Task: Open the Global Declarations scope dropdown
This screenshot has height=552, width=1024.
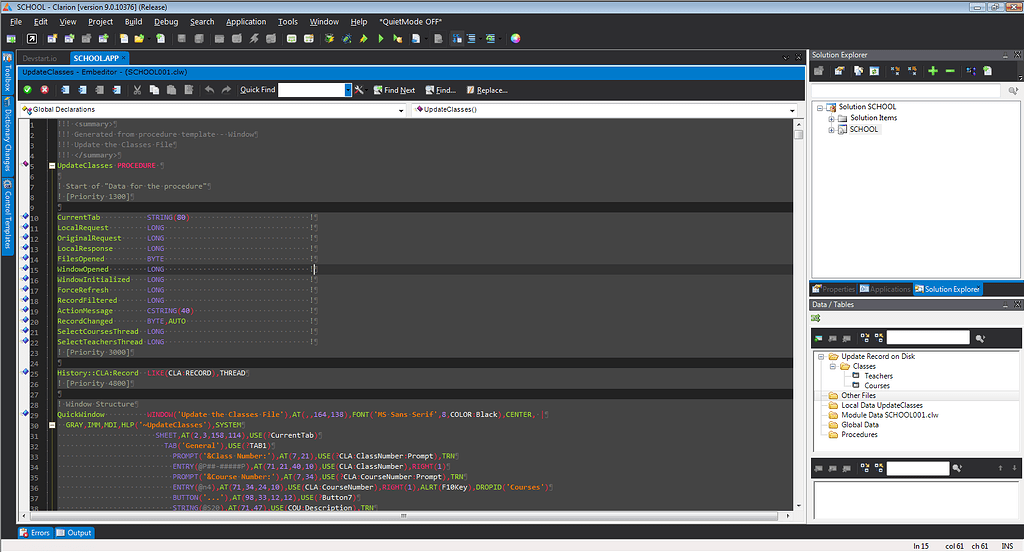Action: pos(403,109)
